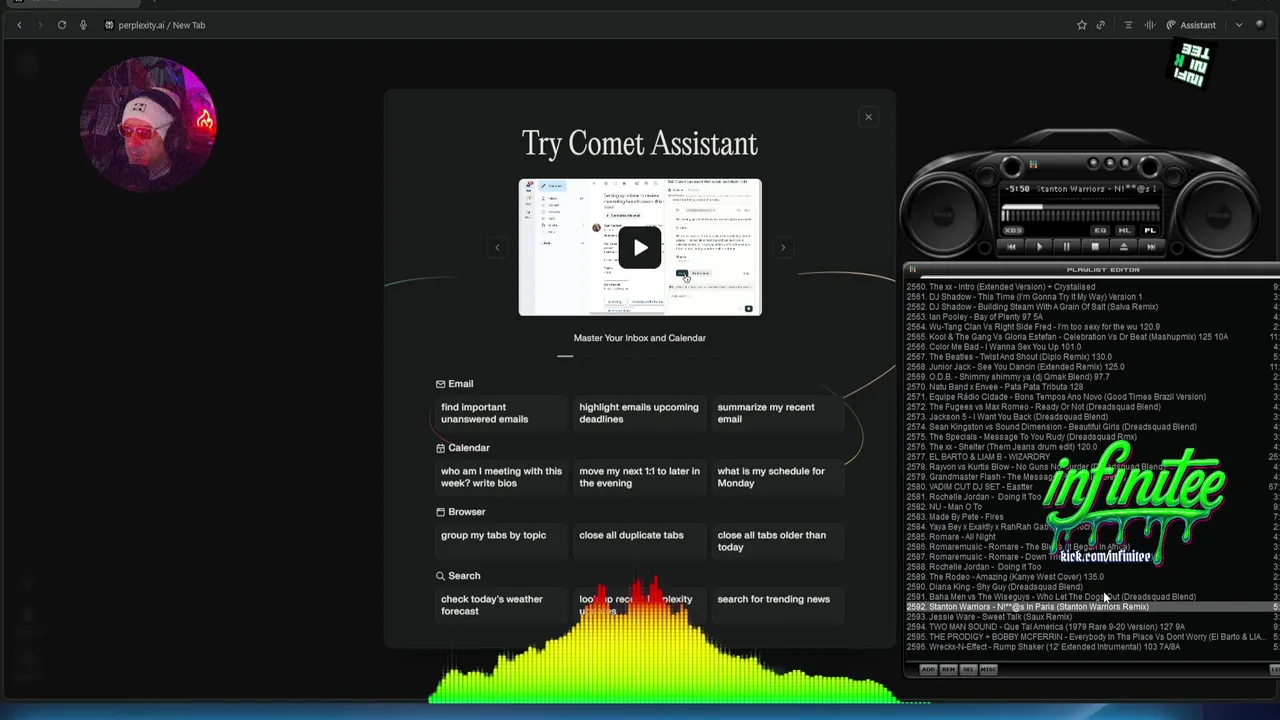Viewport: 1280px width, 720px height.
Task: Show the previous carousel slide
Action: (x=497, y=248)
